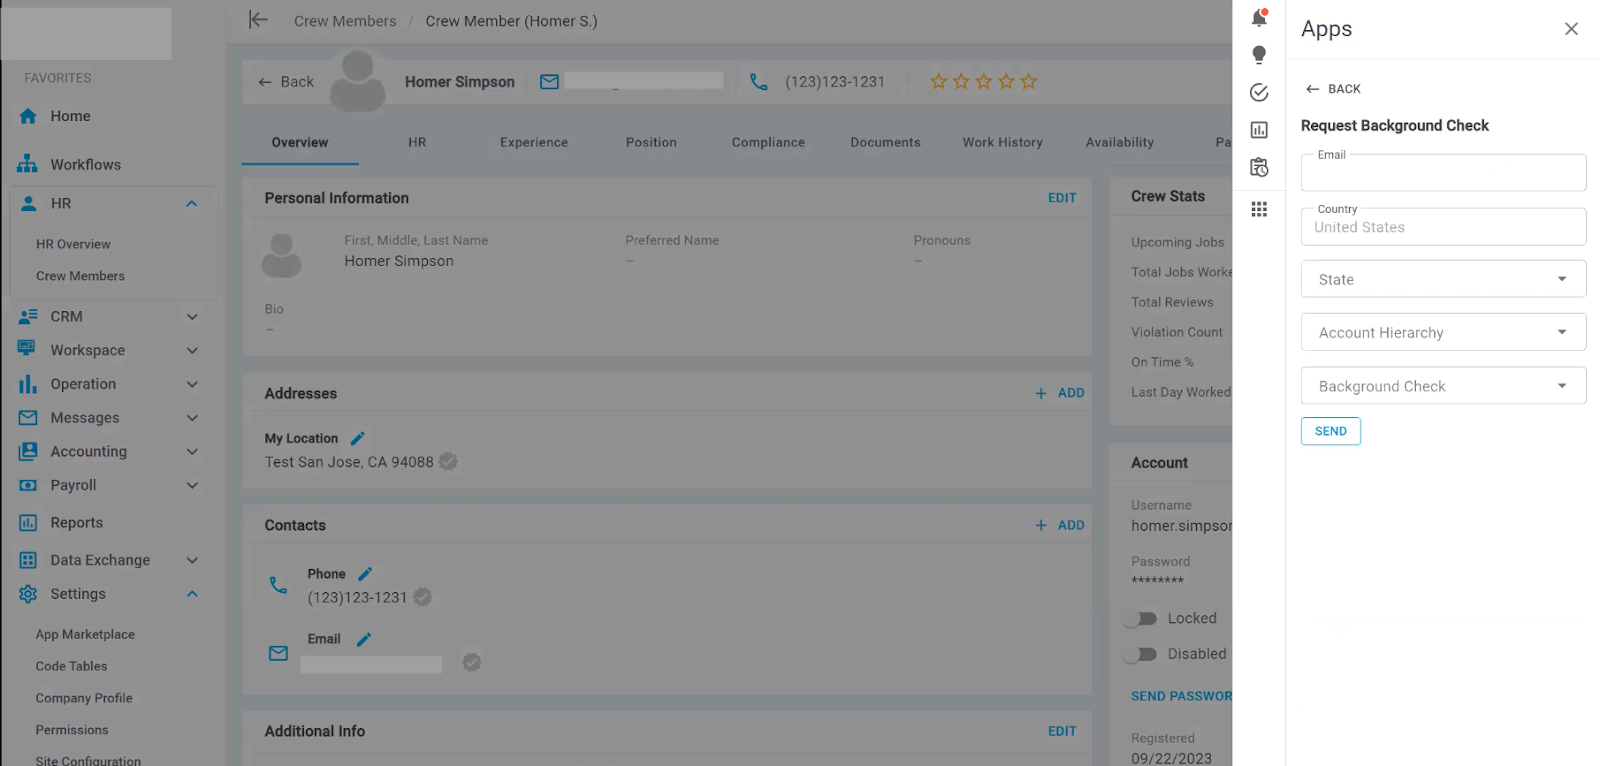This screenshot has height=766, width=1600.
Task: Open the Account Hierarchy dropdown
Action: coord(1443,332)
